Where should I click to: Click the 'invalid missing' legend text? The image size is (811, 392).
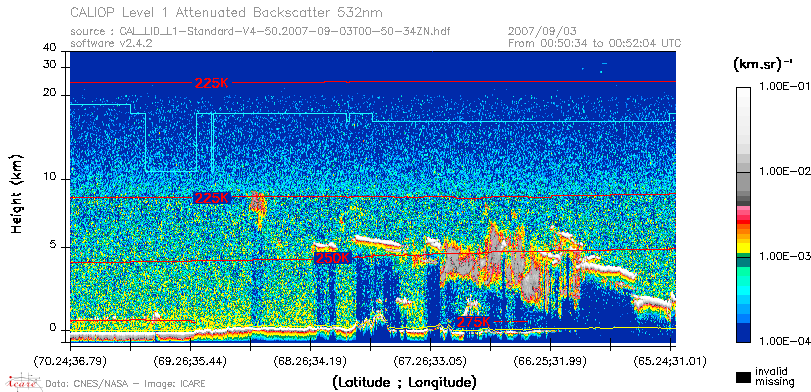(774, 377)
